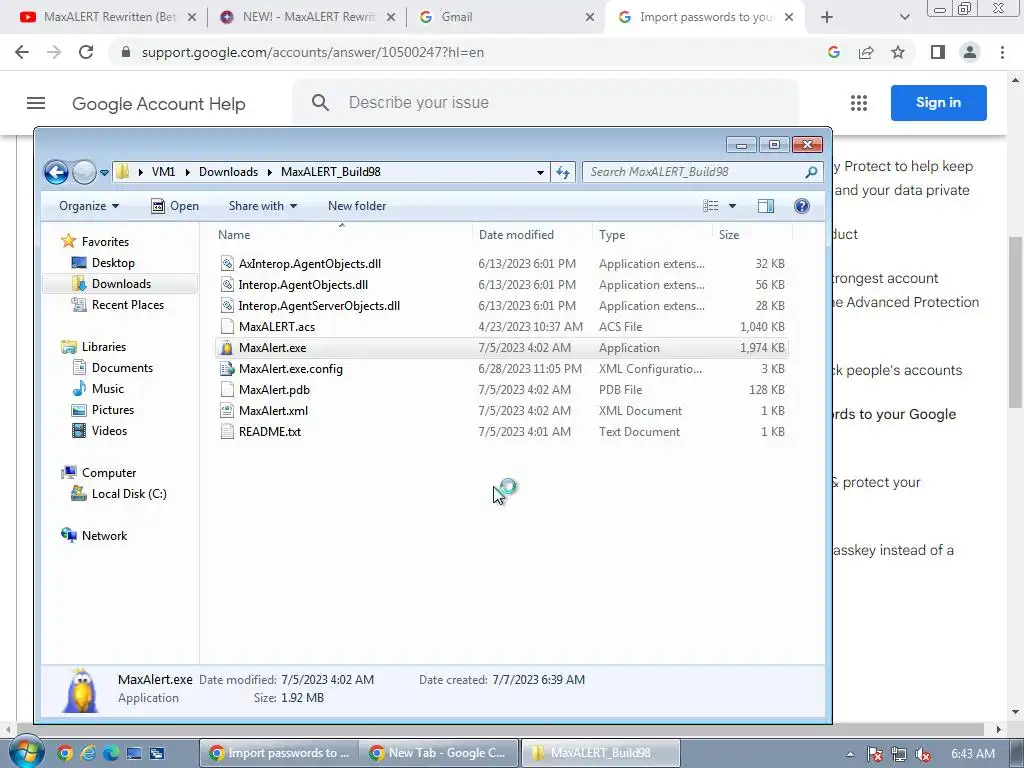
Task: Sort by the Size column header
Action: (x=752, y=235)
